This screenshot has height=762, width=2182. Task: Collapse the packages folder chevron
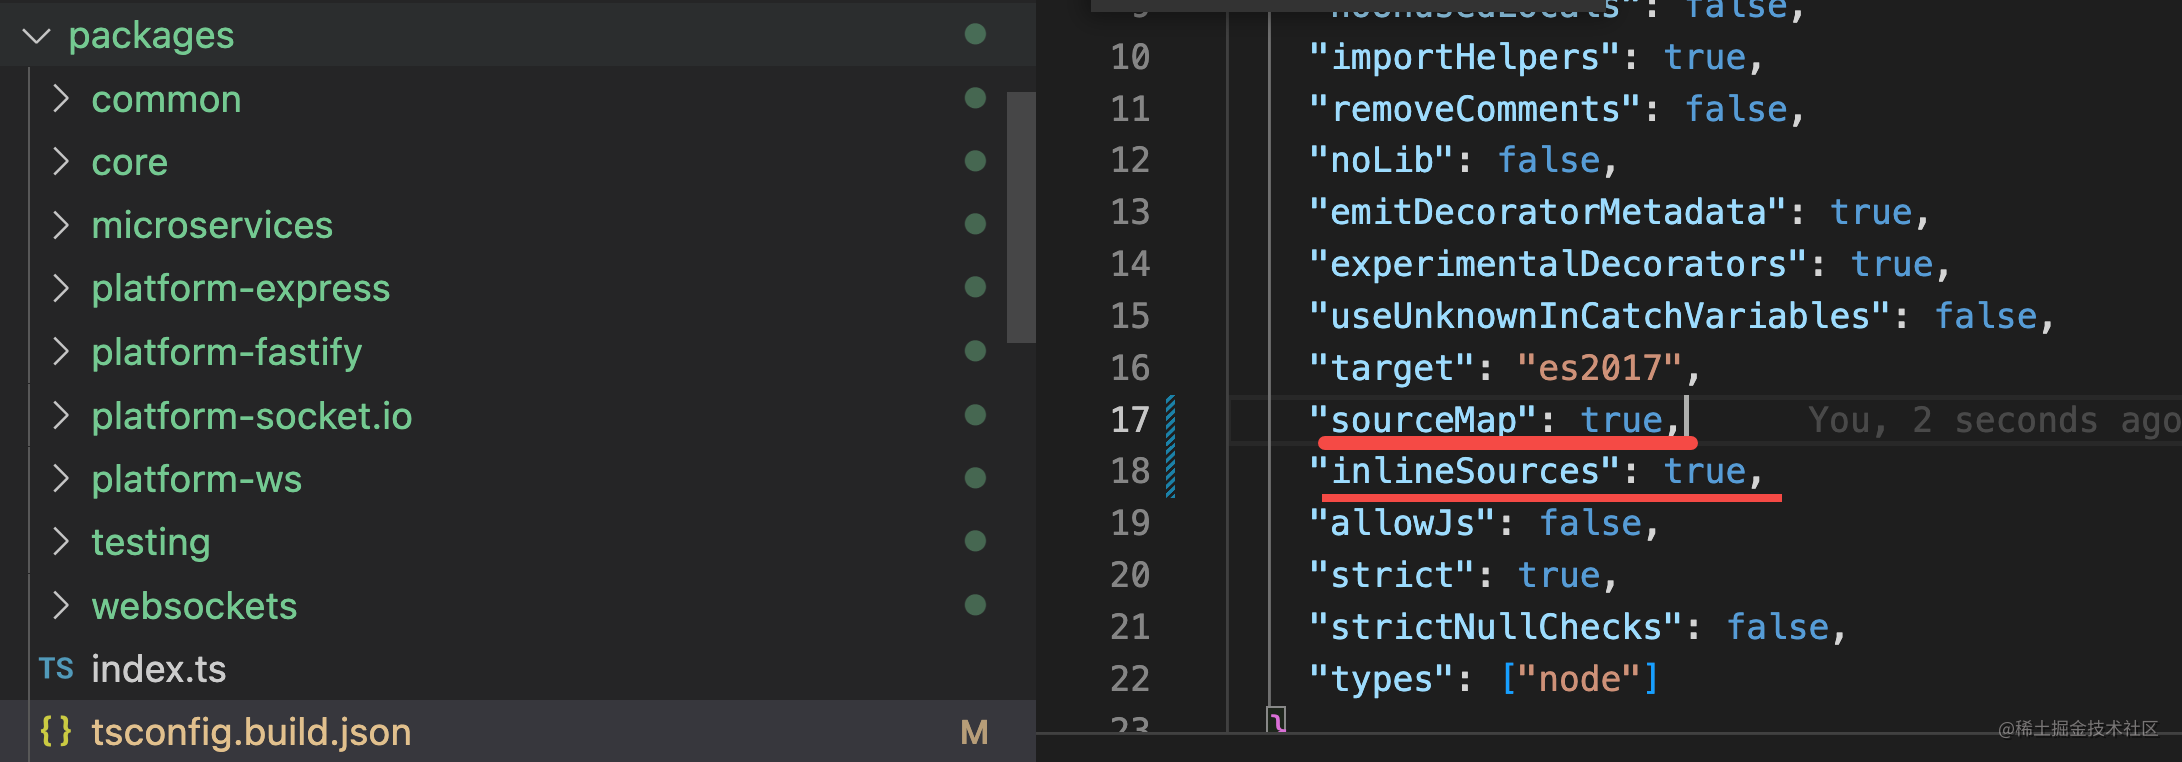[37, 37]
